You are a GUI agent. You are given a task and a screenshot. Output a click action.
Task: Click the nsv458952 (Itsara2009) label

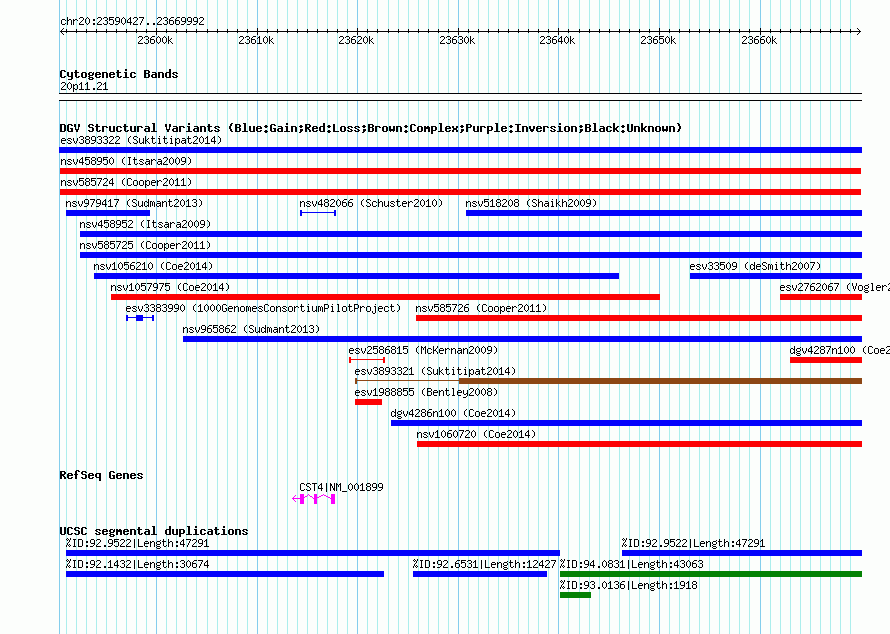[x=145, y=224]
